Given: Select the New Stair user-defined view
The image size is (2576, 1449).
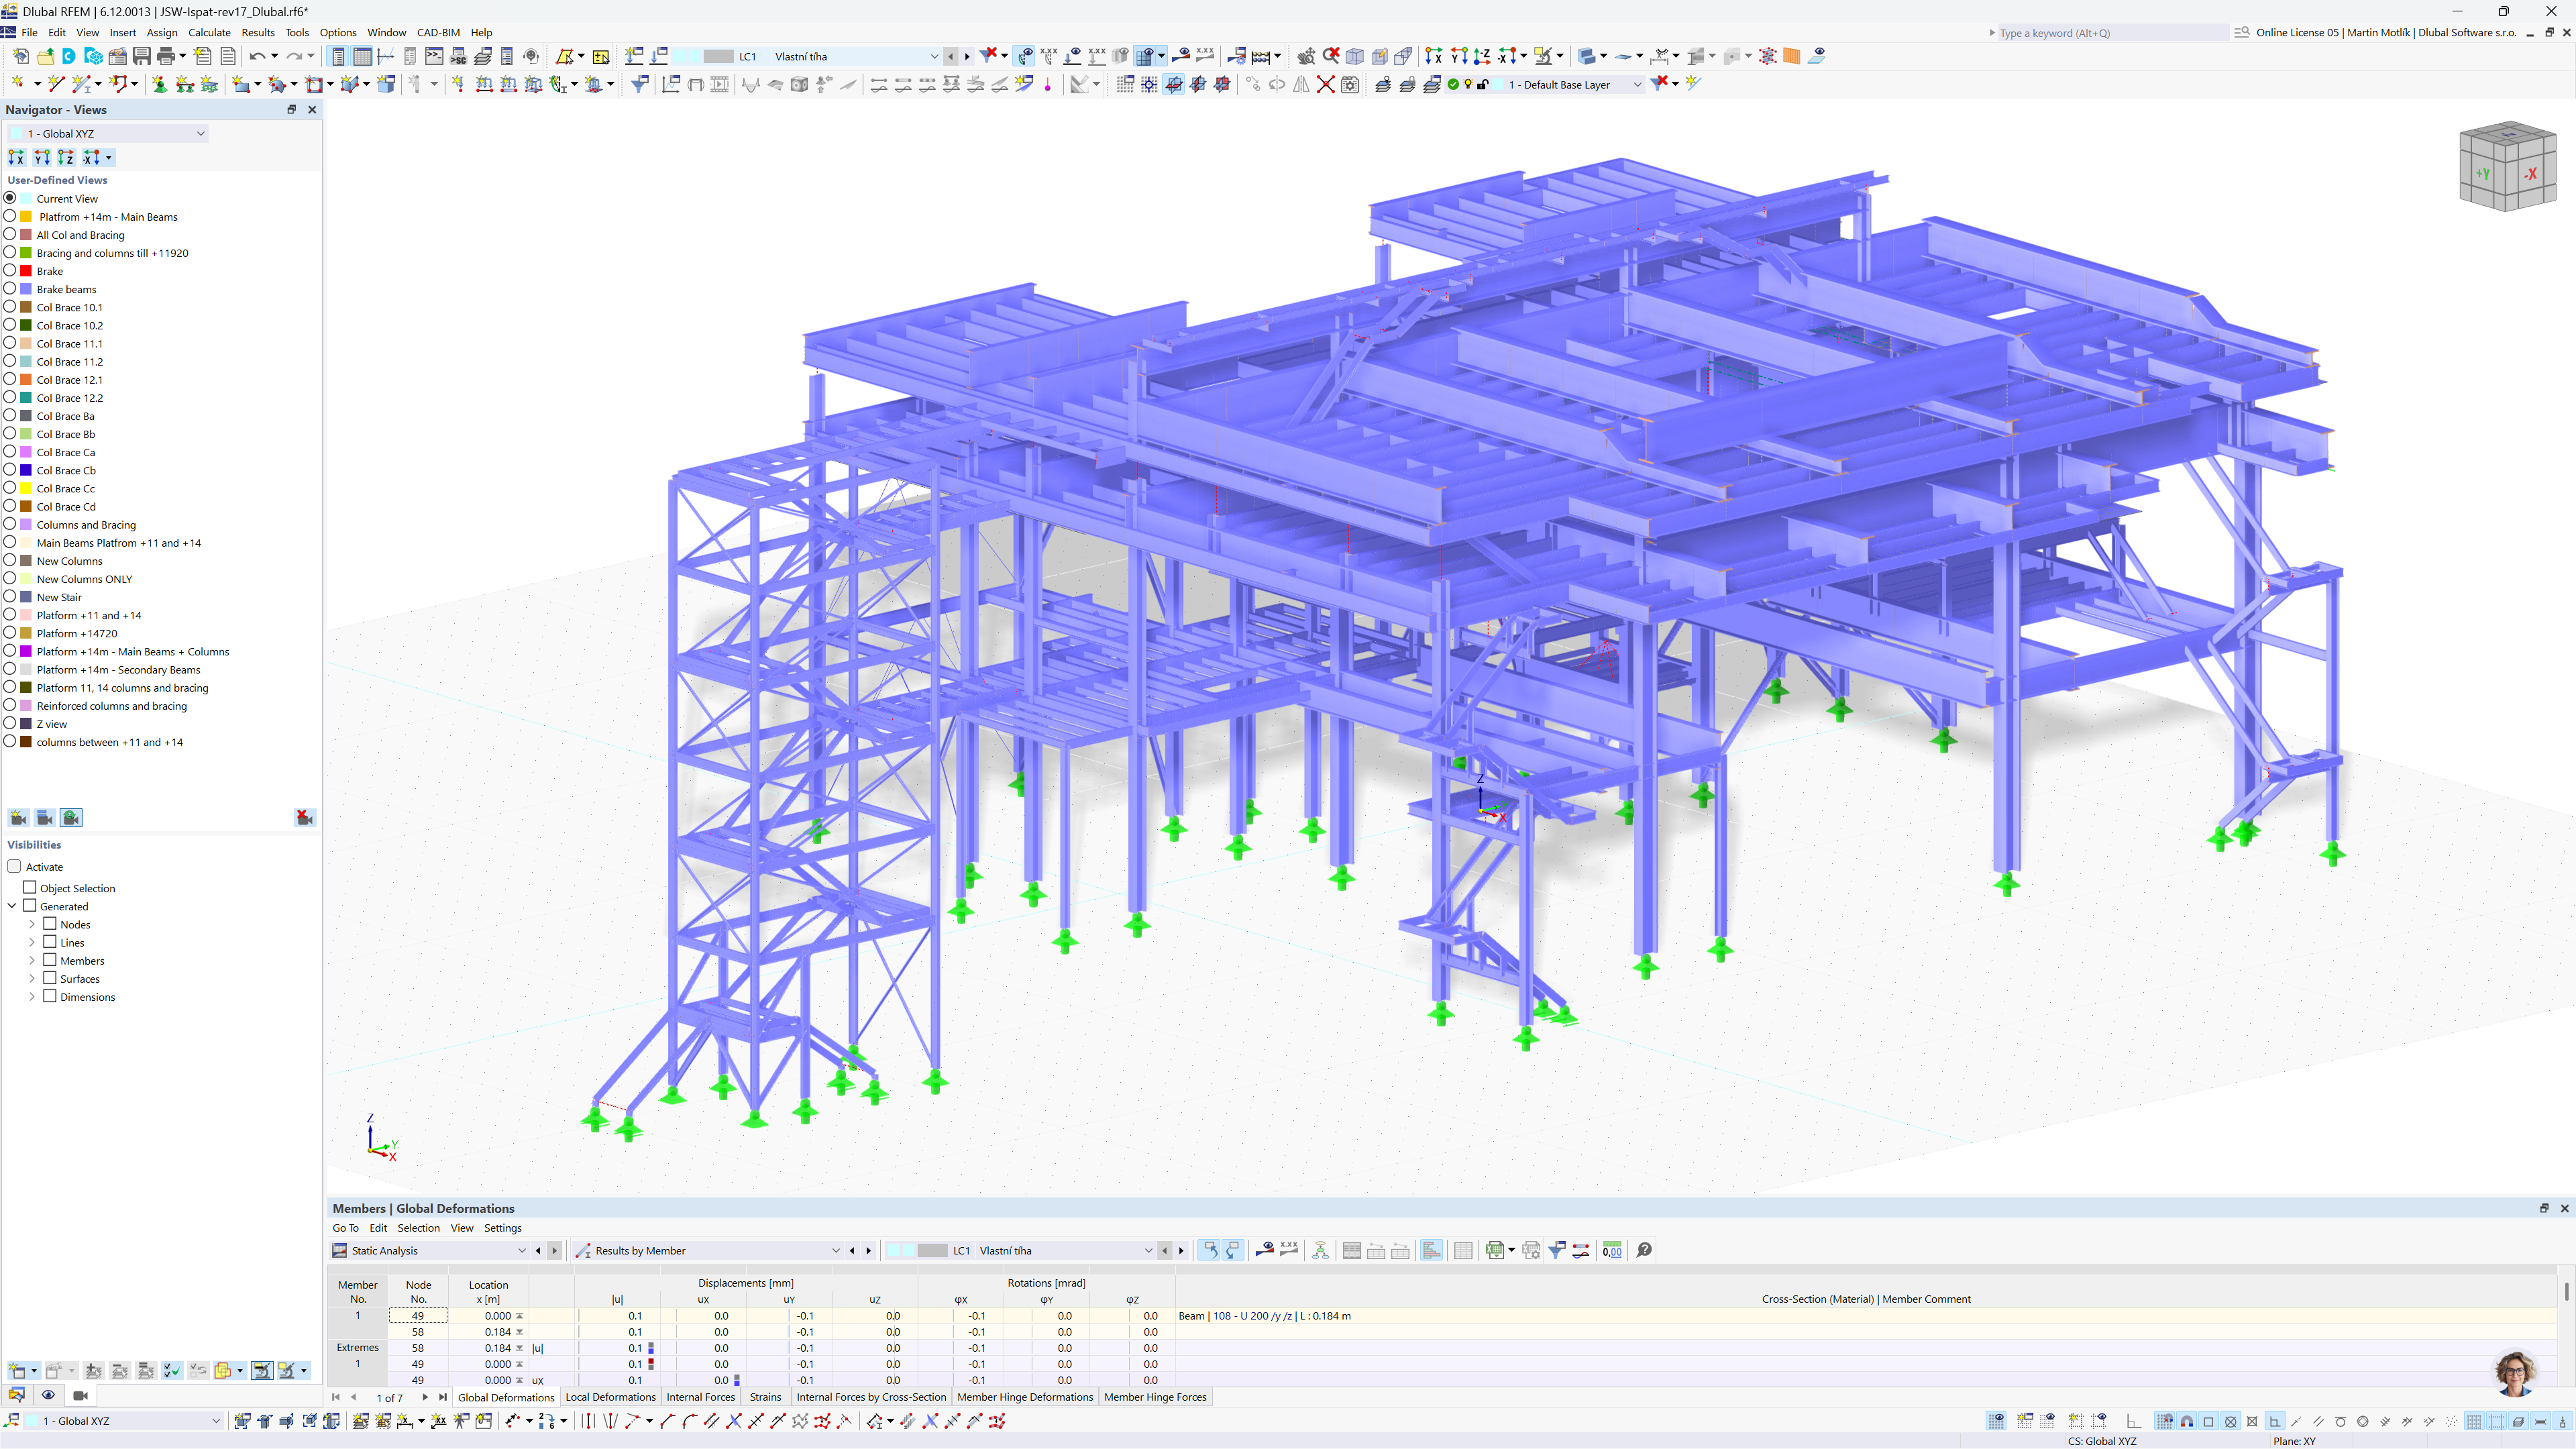Looking at the screenshot, I should [x=59, y=597].
